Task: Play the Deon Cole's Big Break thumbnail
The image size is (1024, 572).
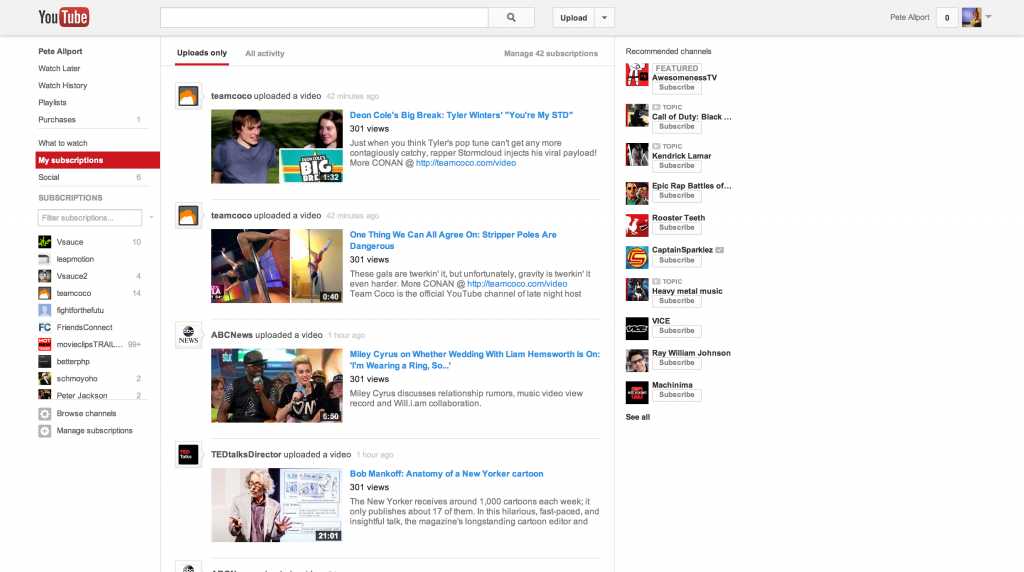Action: pyautogui.click(x=277, y=146)
